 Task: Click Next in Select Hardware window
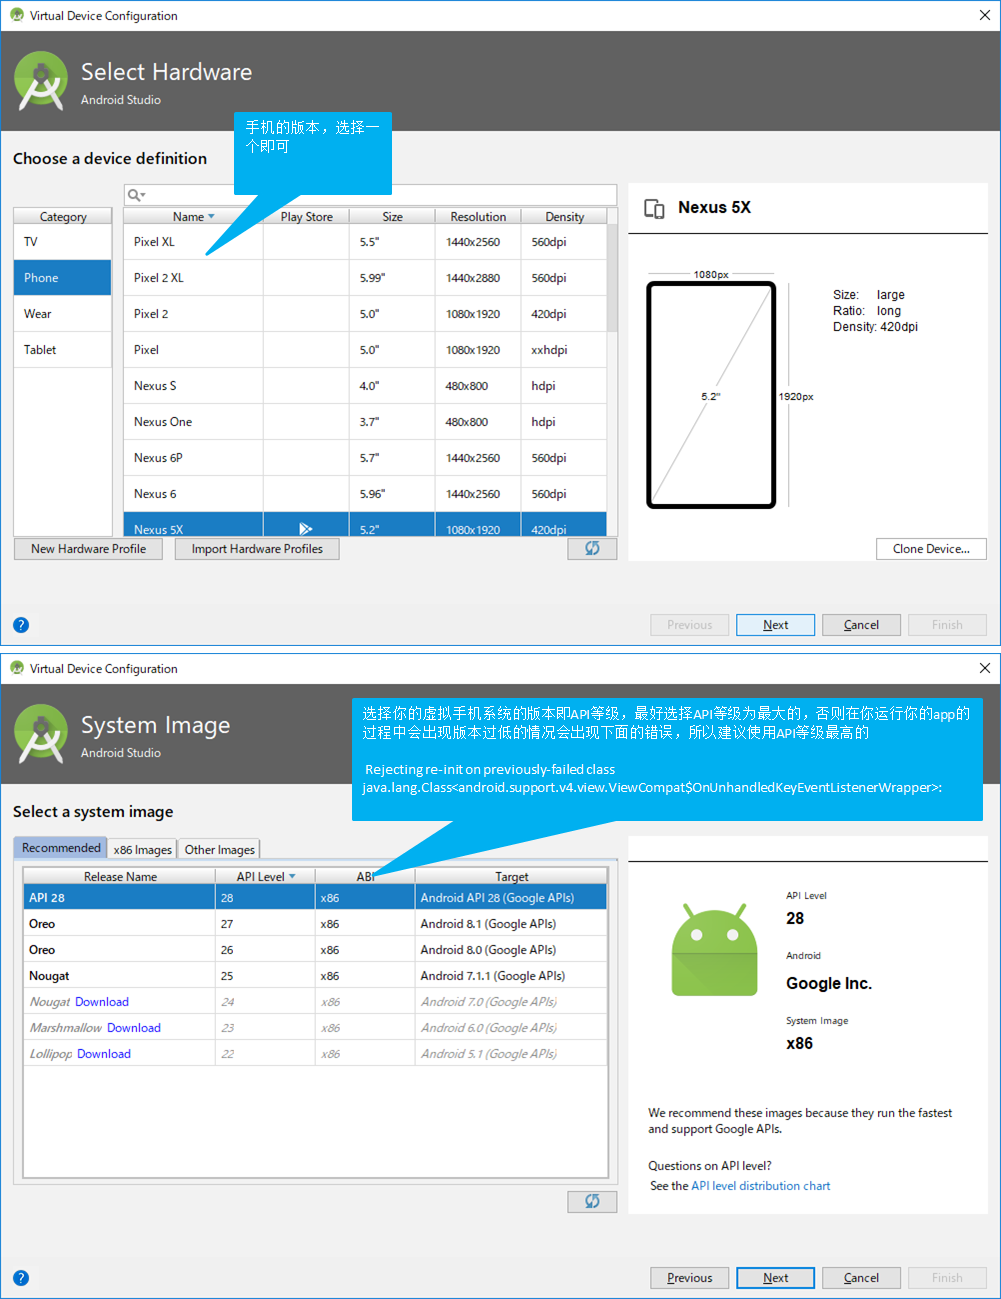[775, 625]
